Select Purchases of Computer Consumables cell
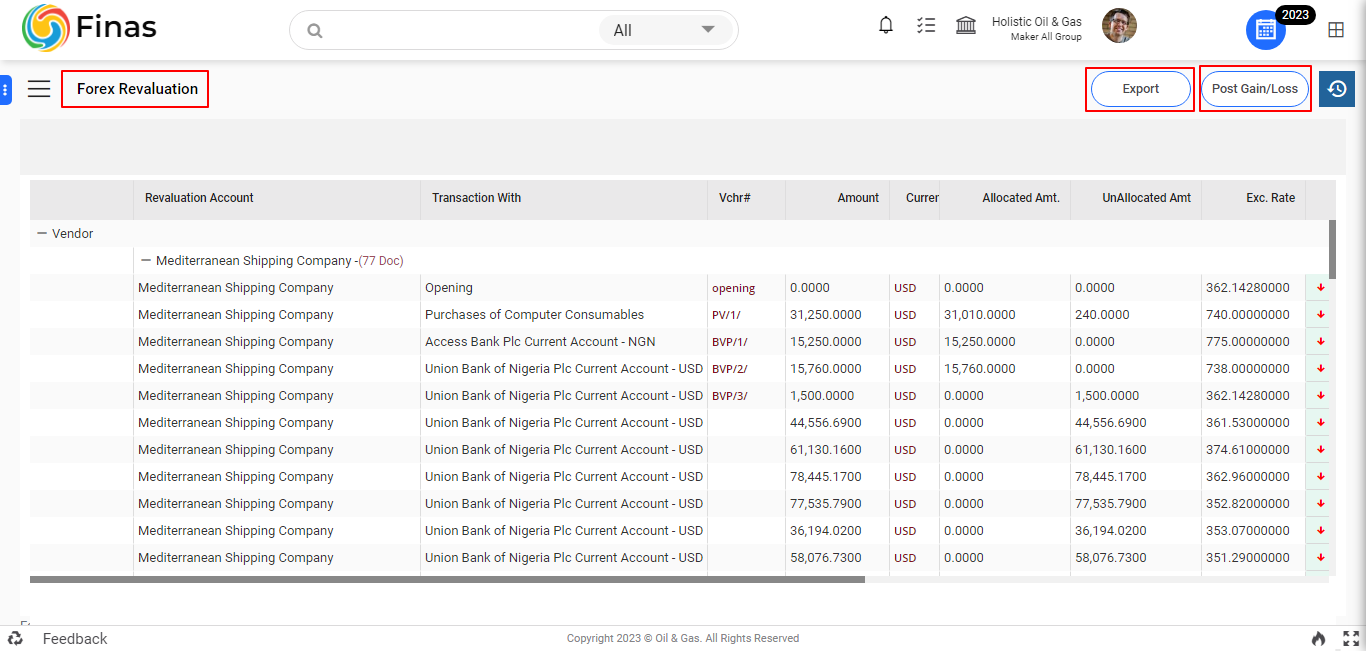The width and height of the screenshot is (1366, 651). 534,315
